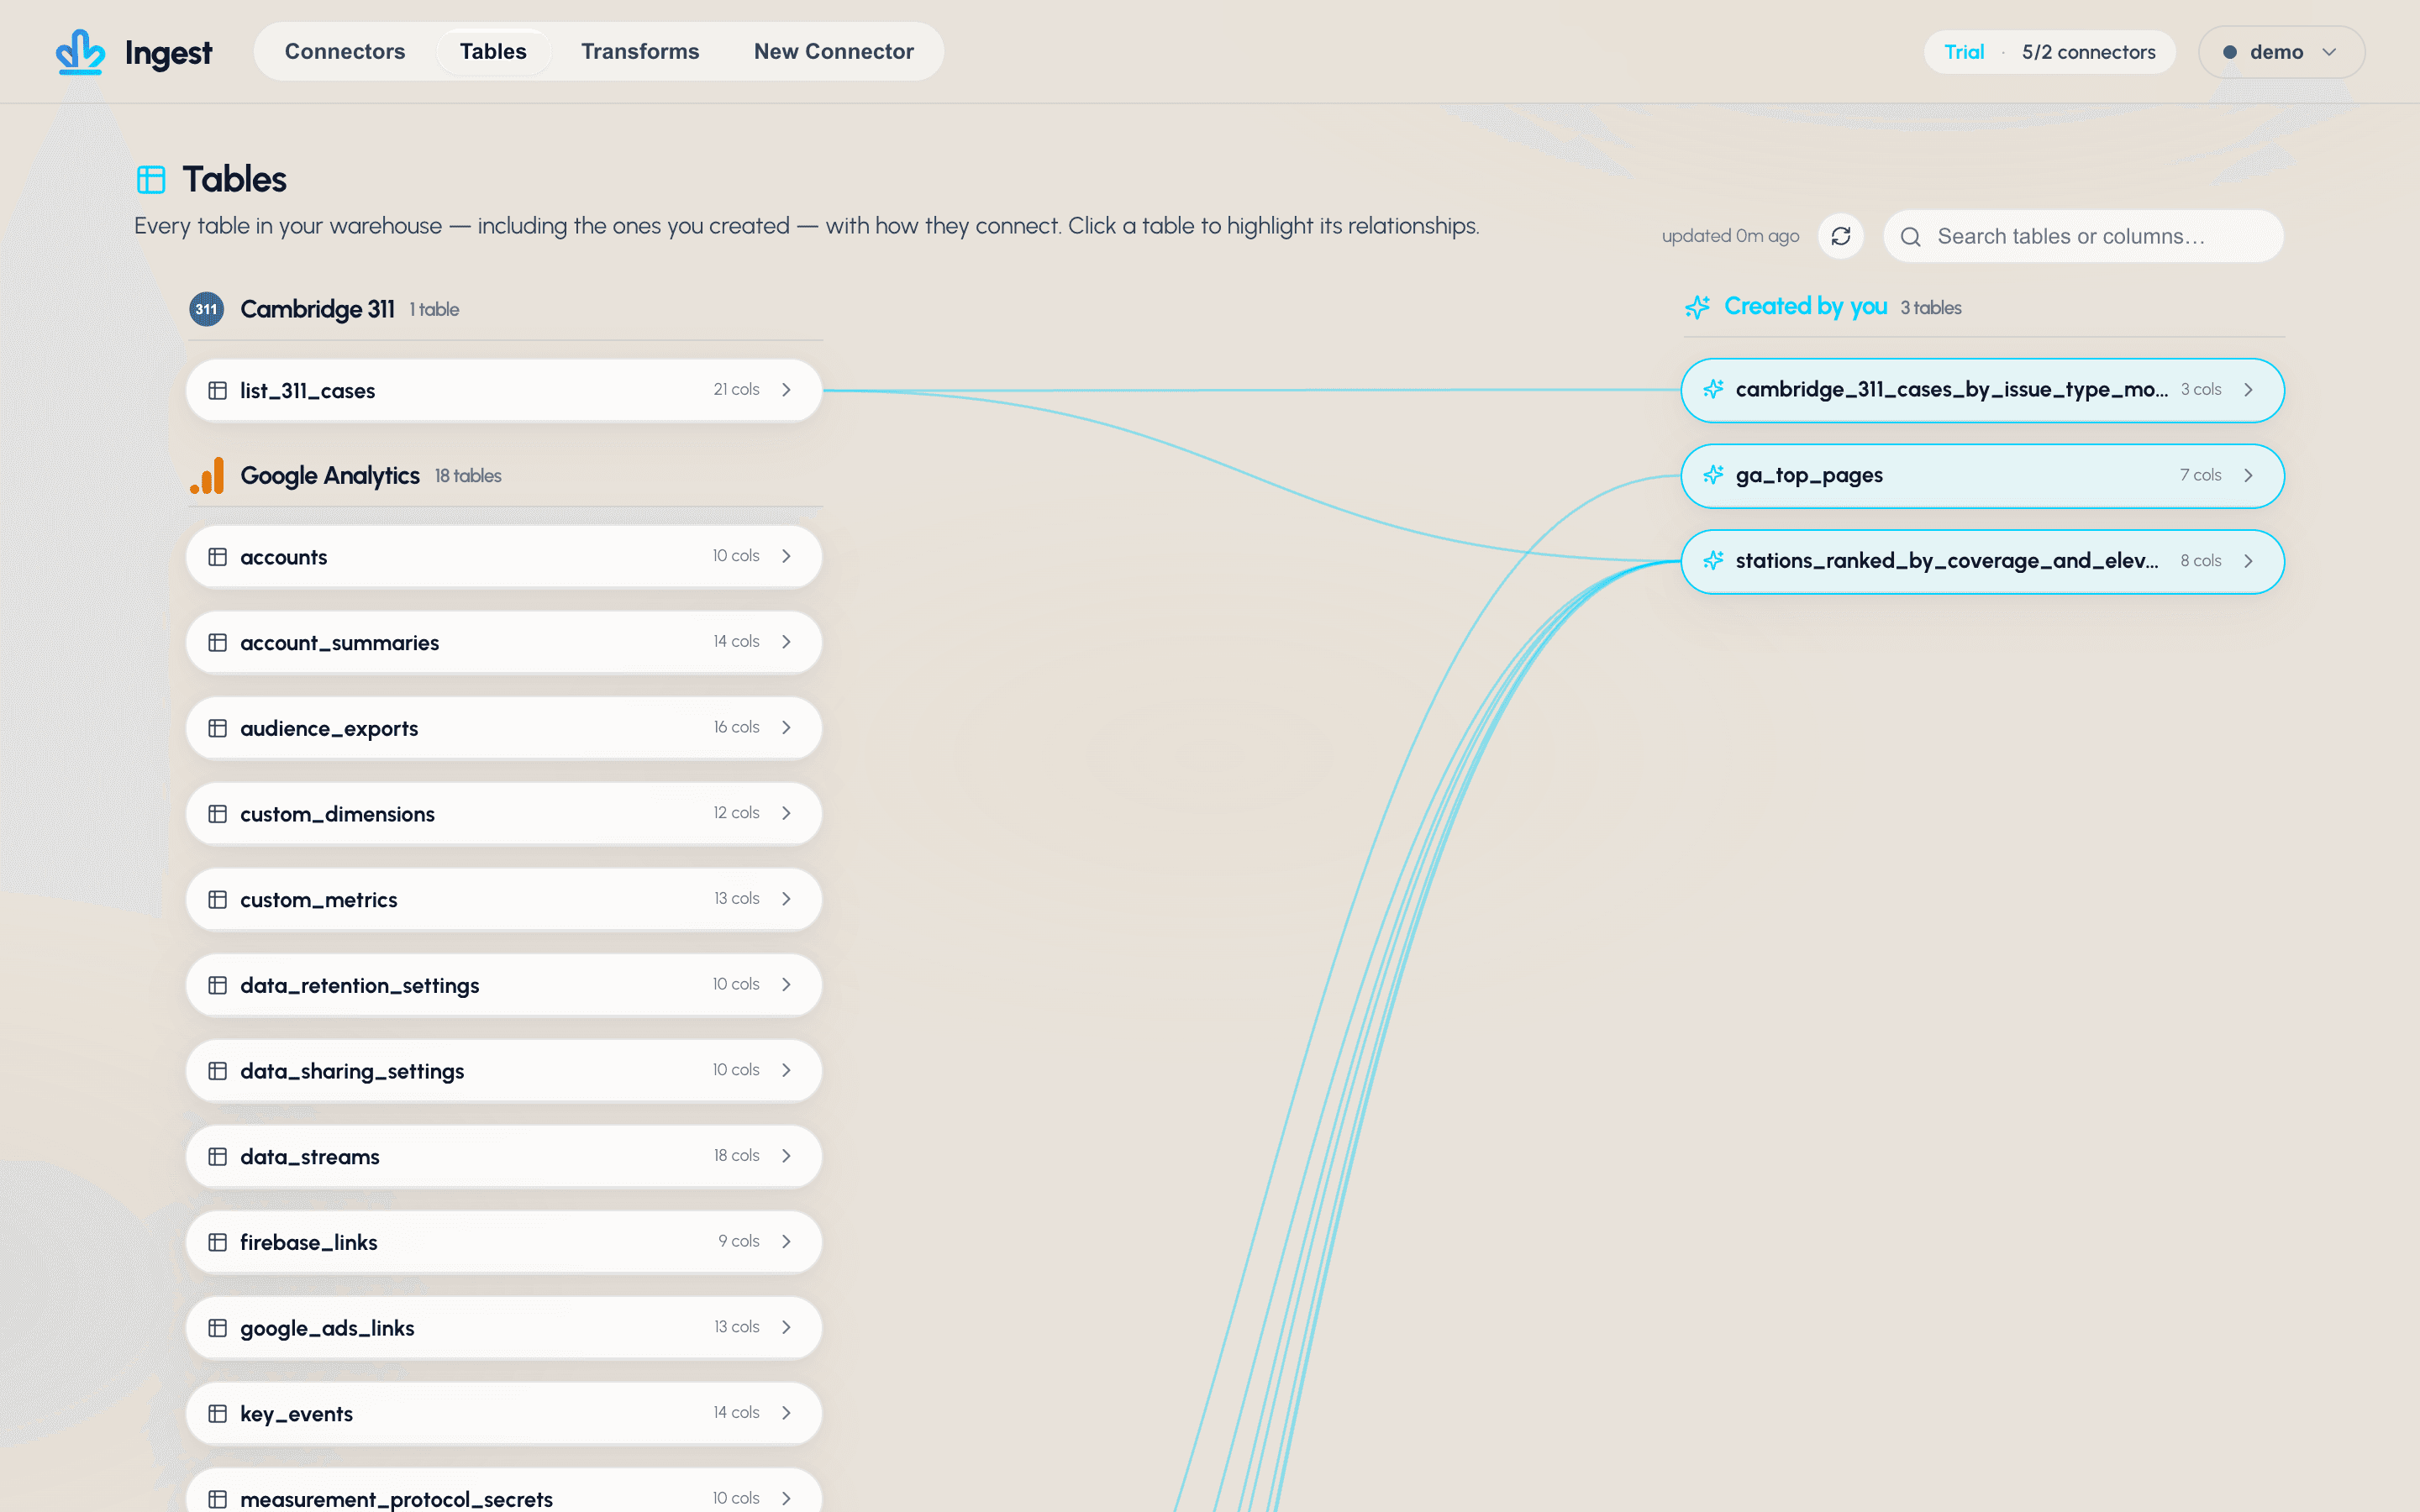The height and width of the screenshot is (1512, 2420).
Task: Expand key_events chevron
Action: [x=786, y=1413]
